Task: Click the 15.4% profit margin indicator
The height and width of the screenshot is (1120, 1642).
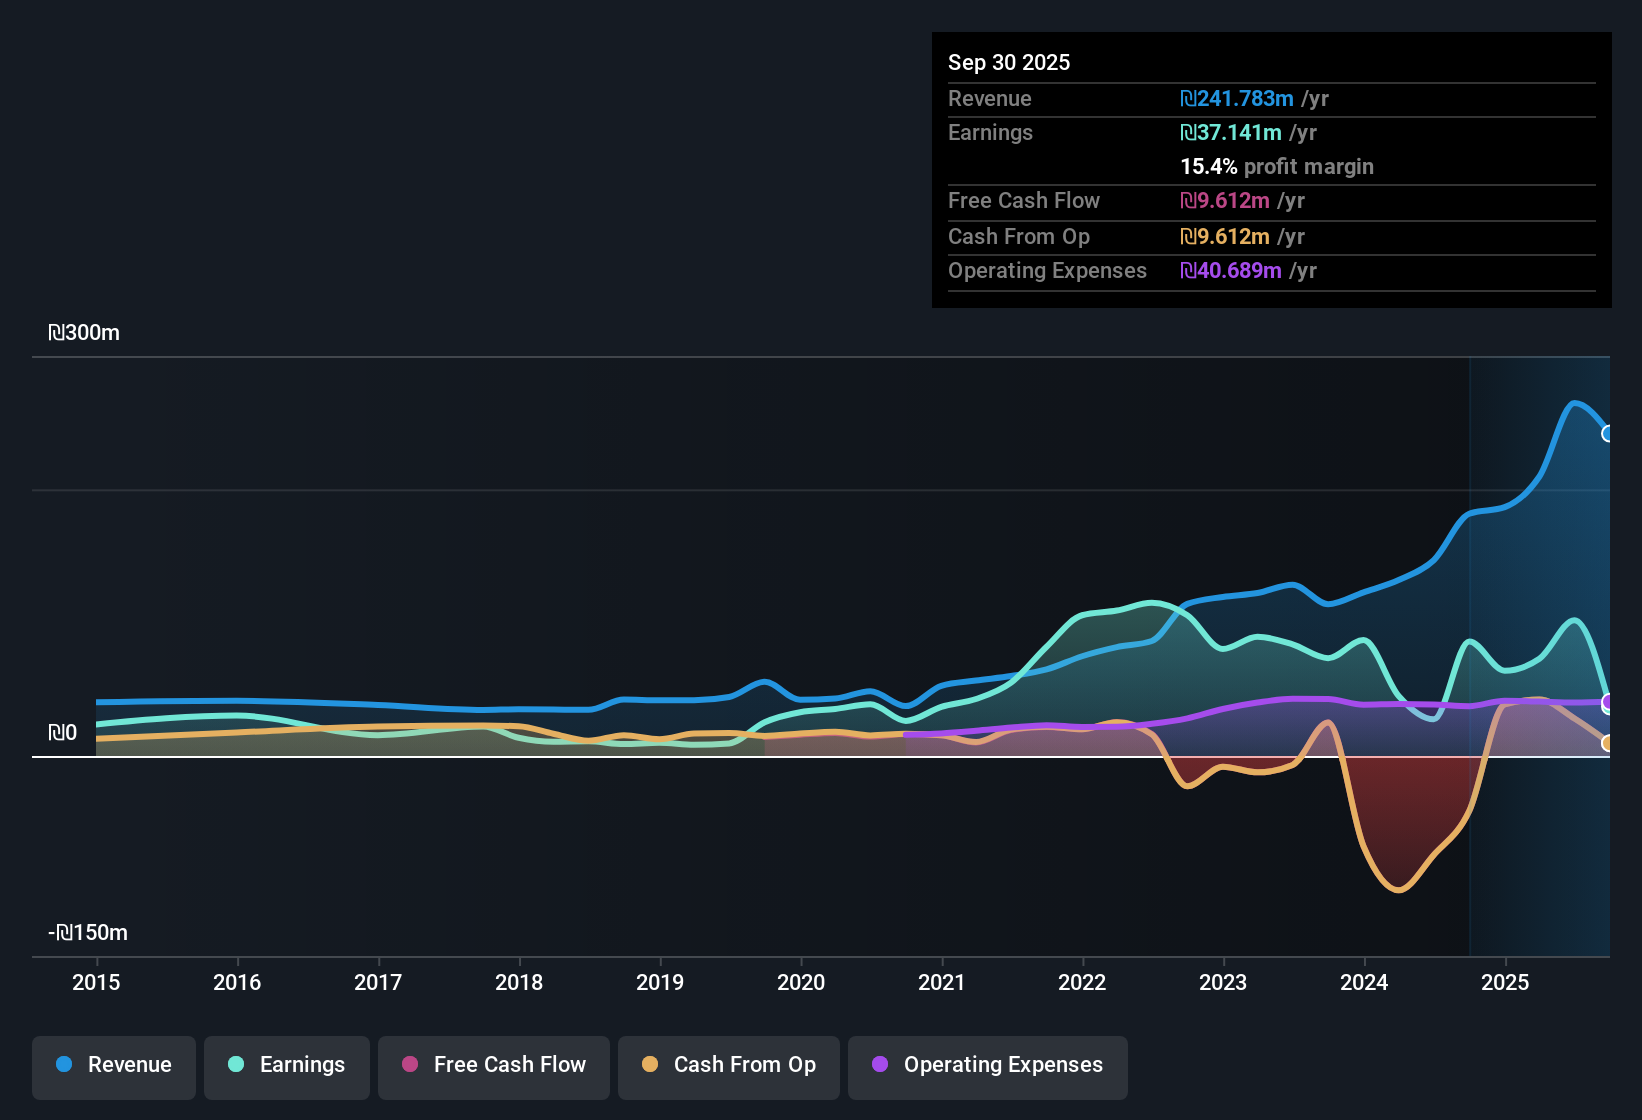Action: point(1277,166)
